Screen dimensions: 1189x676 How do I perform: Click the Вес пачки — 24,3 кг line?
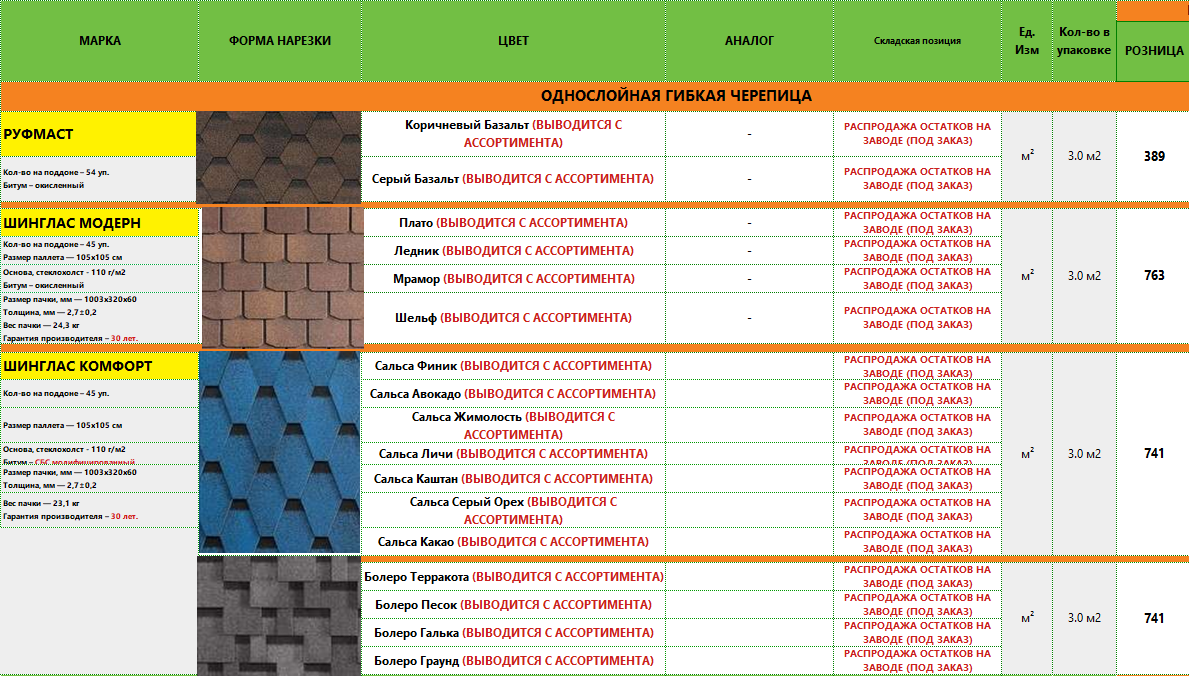(x=41, y=325)
